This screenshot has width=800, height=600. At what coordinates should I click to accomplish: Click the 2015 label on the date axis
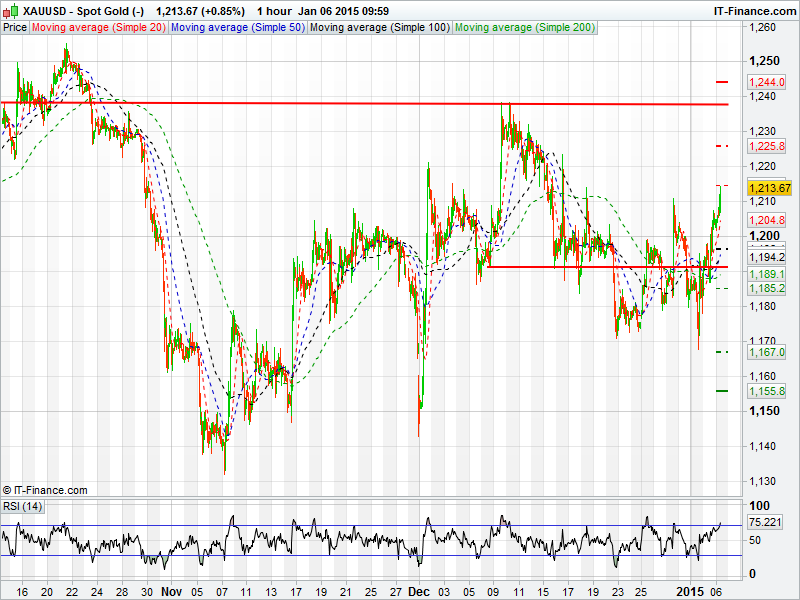690,591
